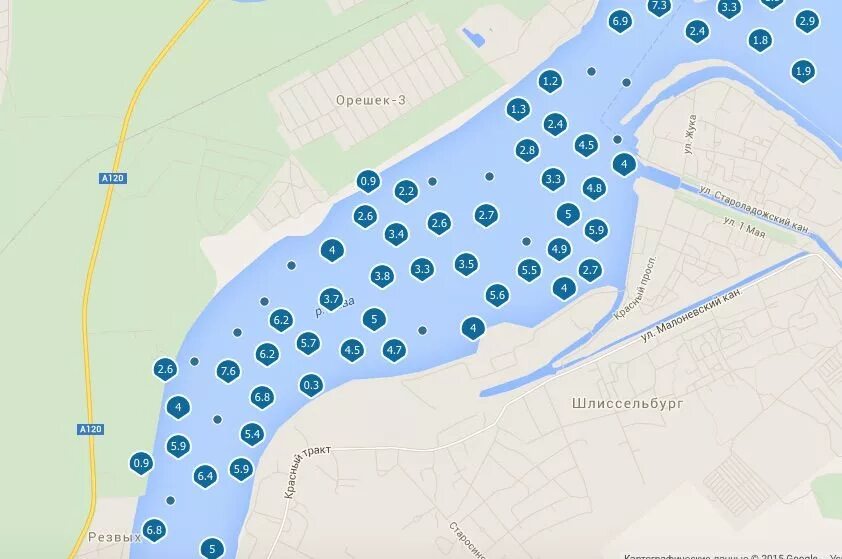Click the 1.9 depth marker
This screenshot has width=842, height=559.
[x=803, y=71]
